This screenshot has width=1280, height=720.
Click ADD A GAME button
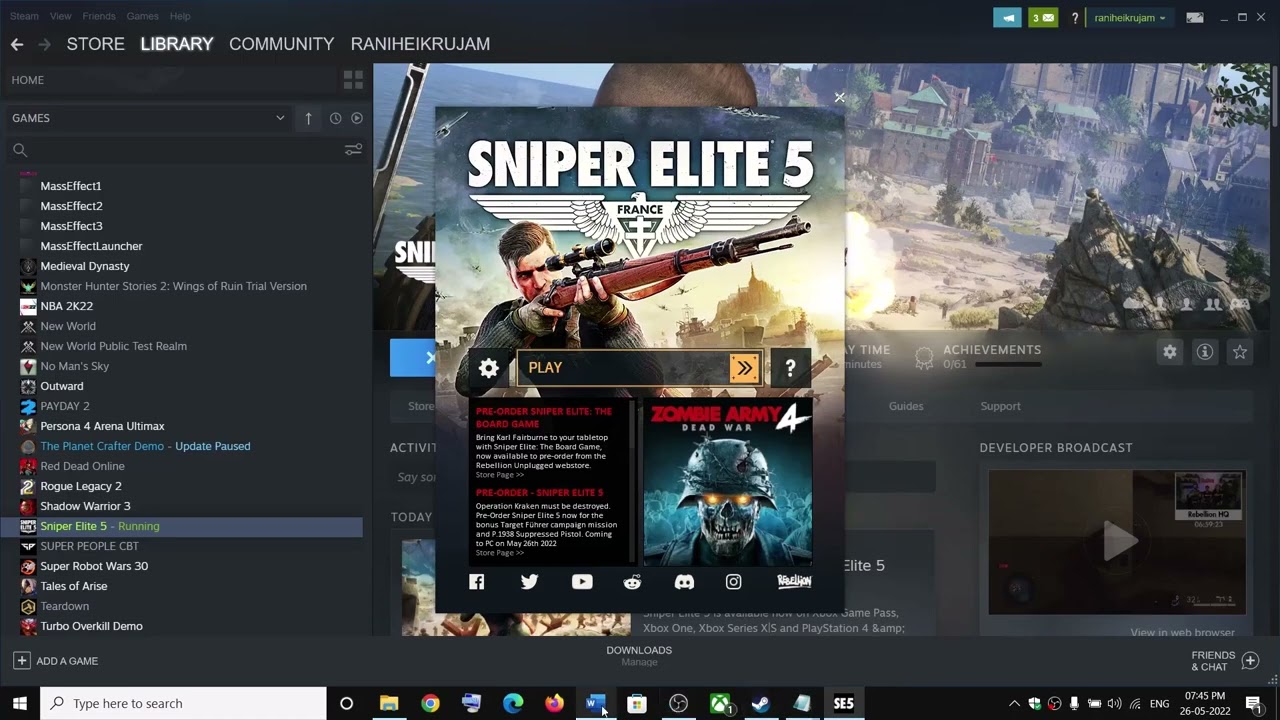click(55, 661)
